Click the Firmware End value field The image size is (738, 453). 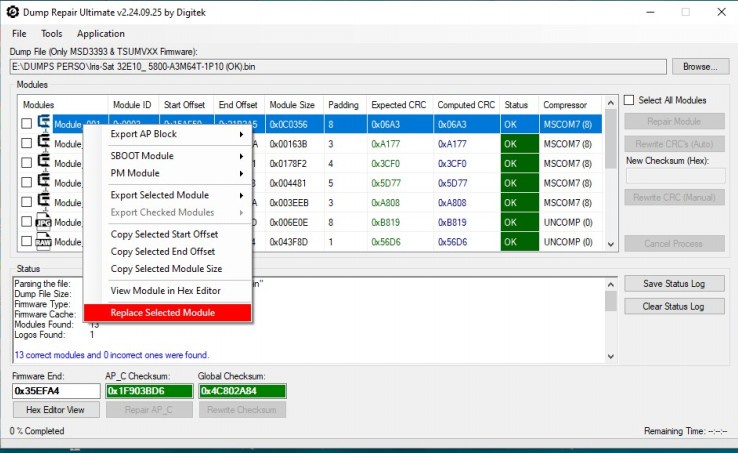click(x=56, y=391)
